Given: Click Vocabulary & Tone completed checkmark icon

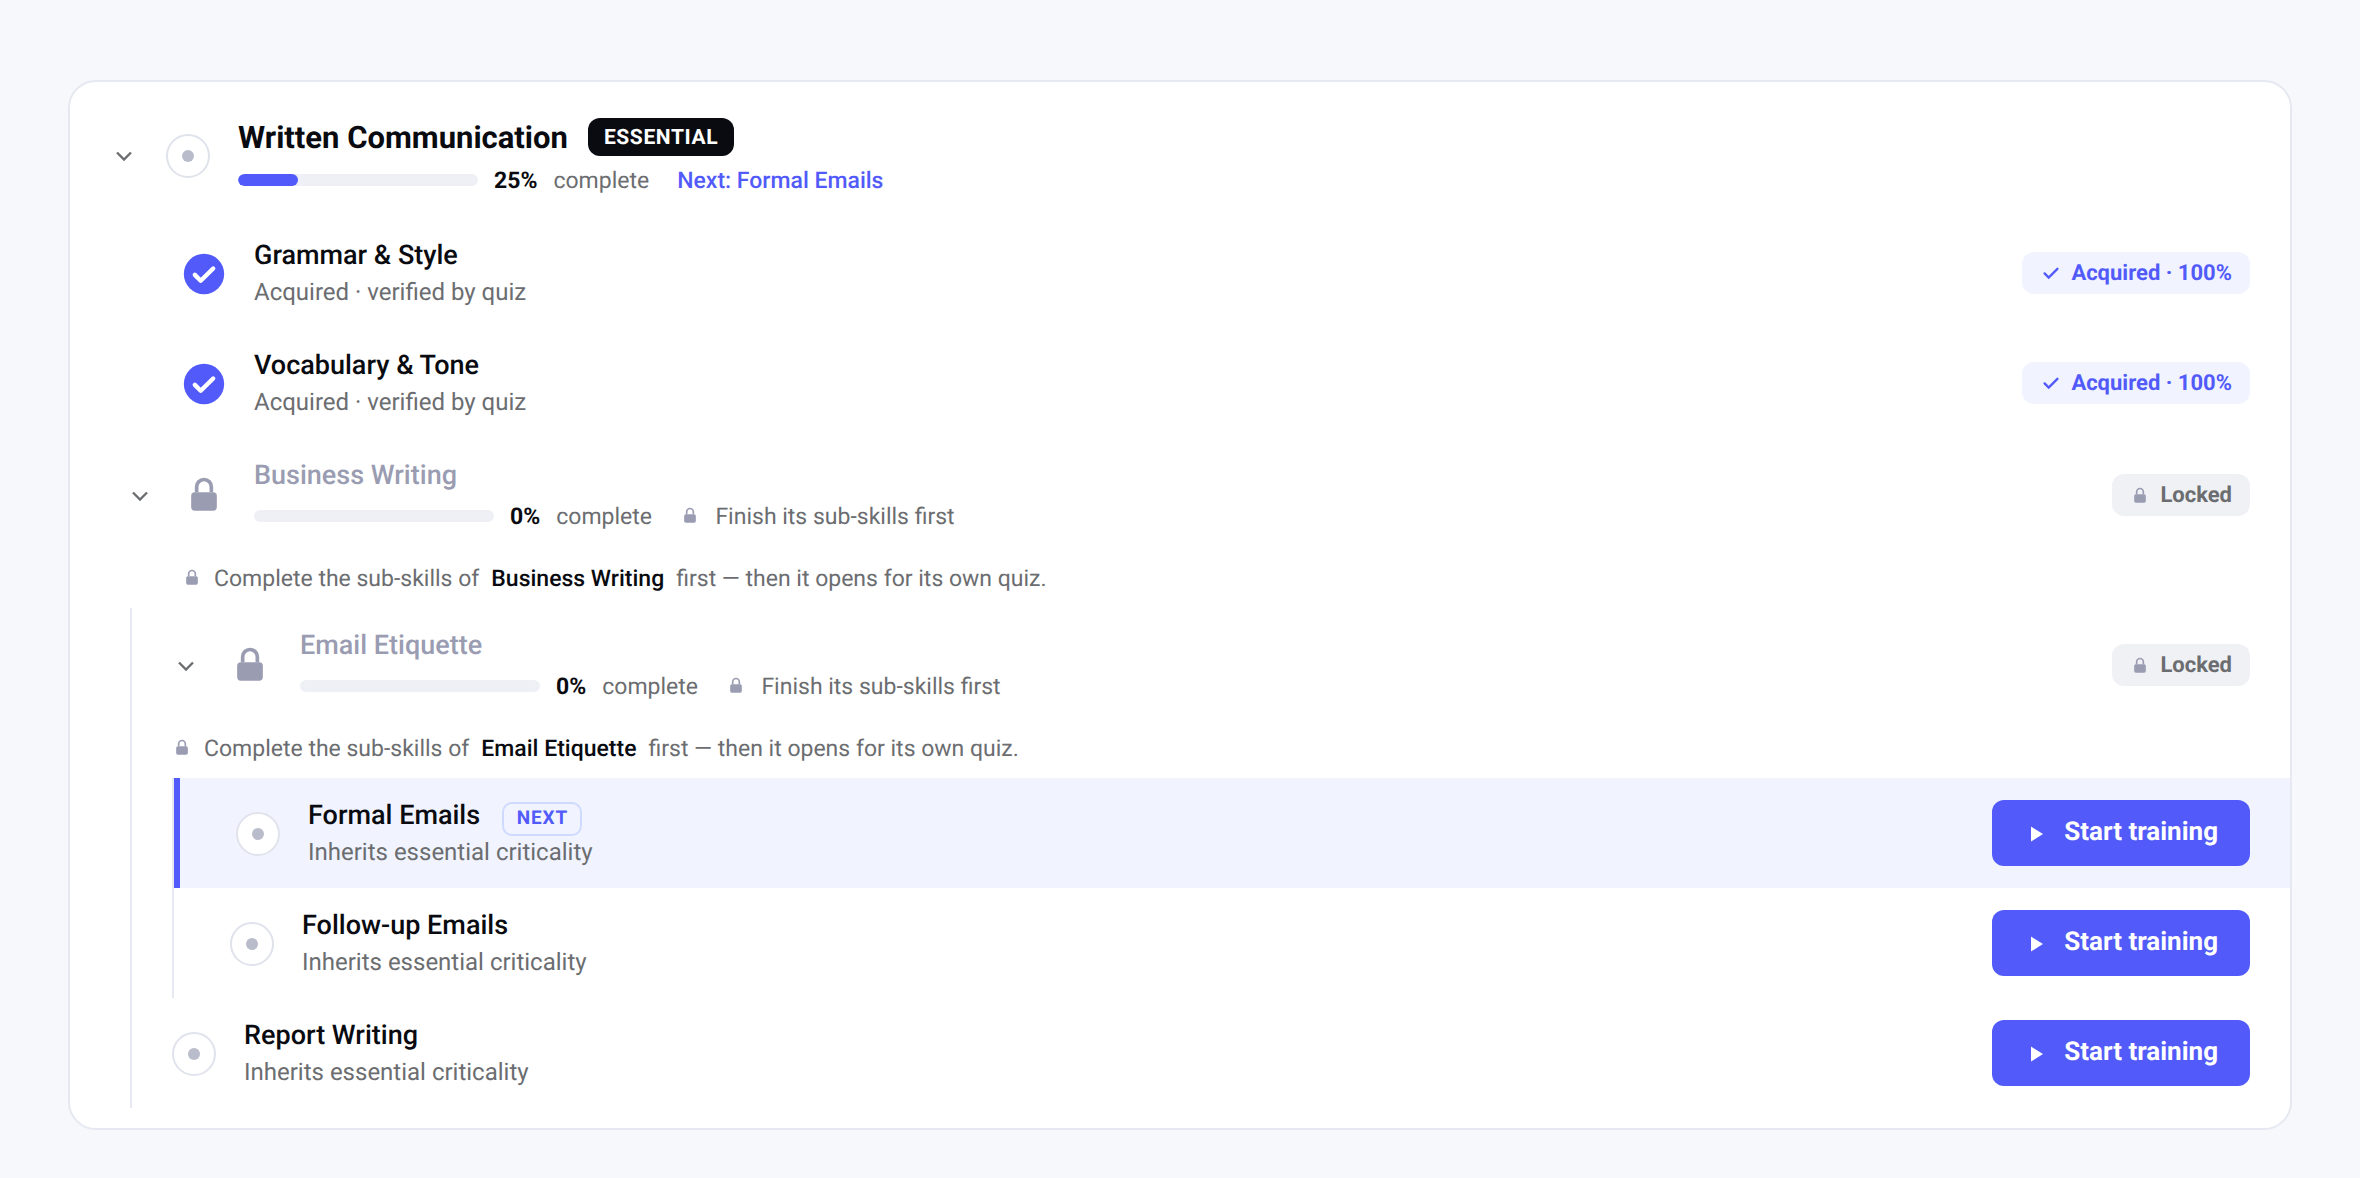Looking at the screenshot, I should click(204, 383).
